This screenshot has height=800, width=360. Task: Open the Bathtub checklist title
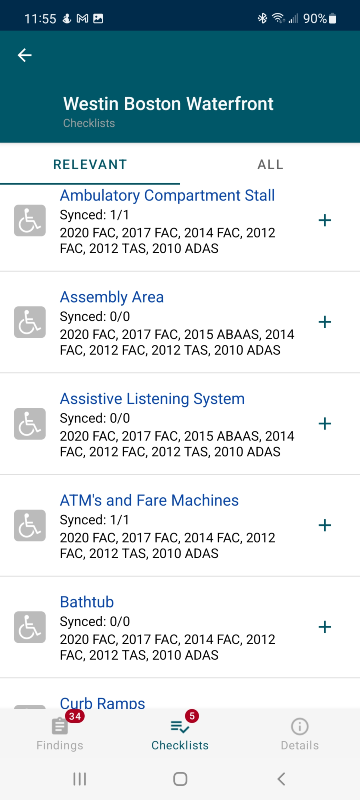[87, 602]
